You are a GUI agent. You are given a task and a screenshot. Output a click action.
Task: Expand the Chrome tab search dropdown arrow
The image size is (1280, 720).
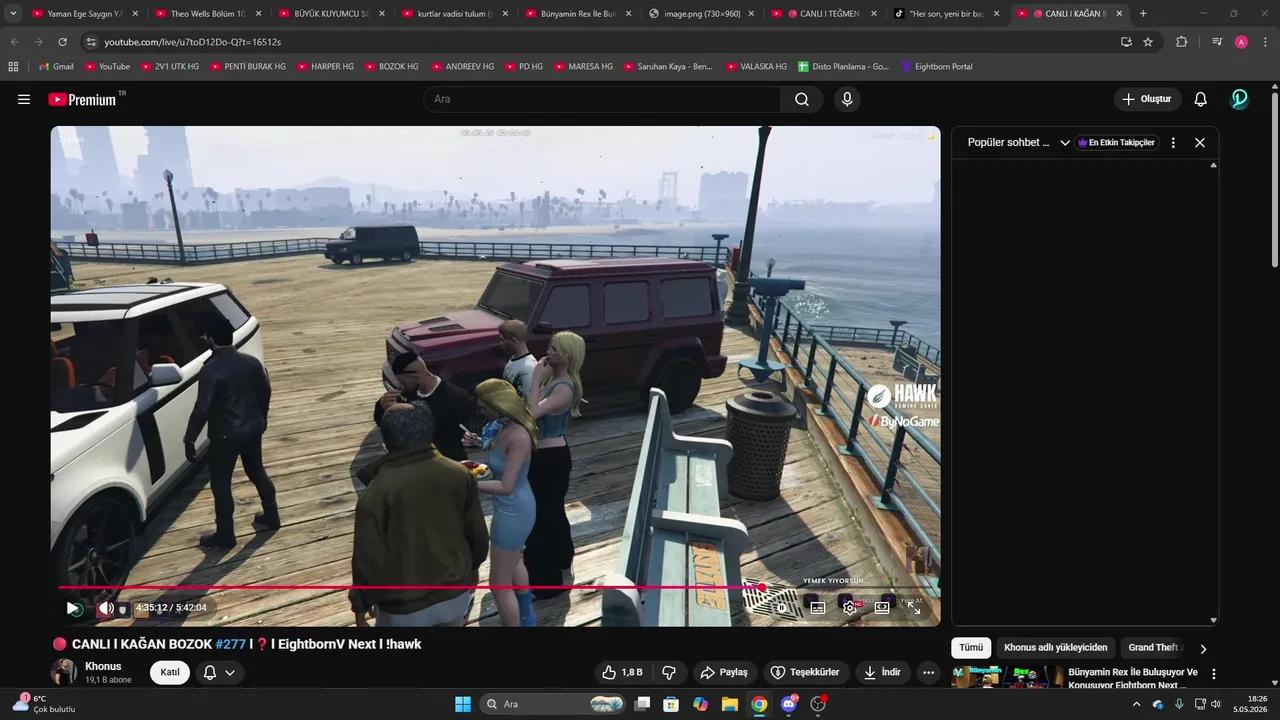13,14
